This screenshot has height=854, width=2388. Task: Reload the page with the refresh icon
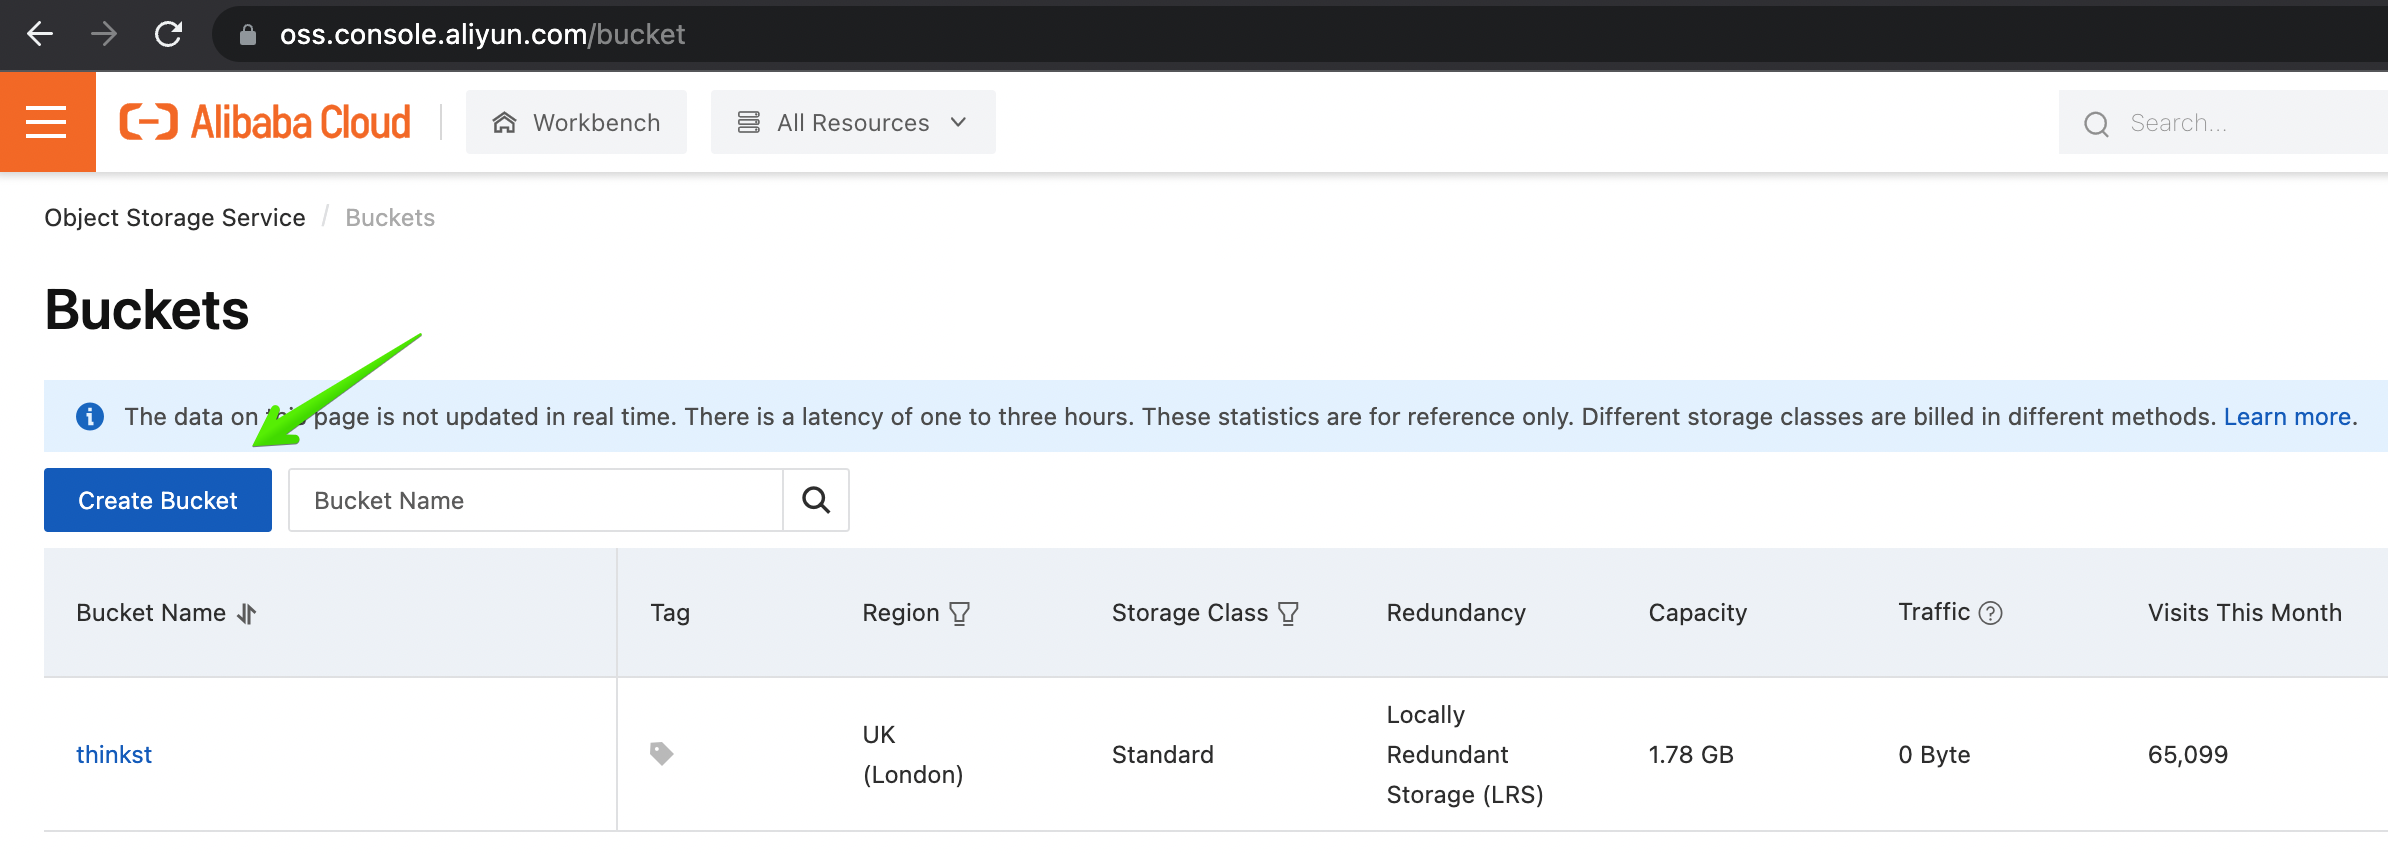coord(168,34)
